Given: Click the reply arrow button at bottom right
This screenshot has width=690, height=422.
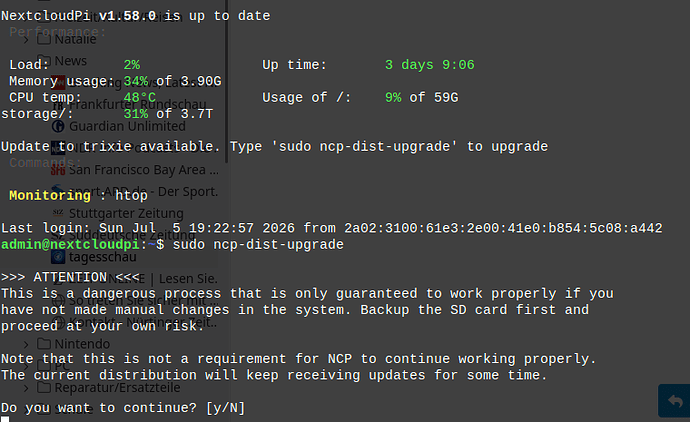Looking at the screenshot, I should tap(675, 401).
